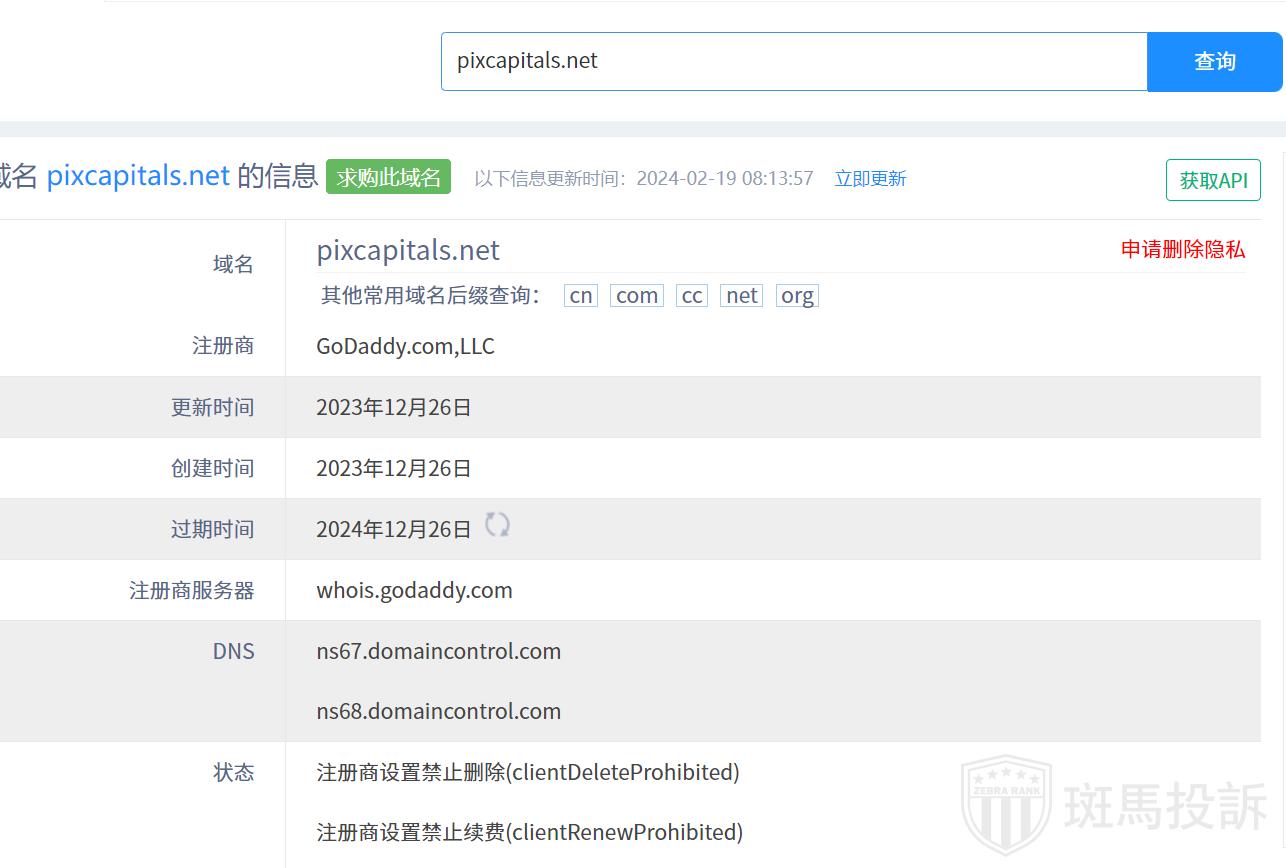The height and width of the screenshot is (868, 1286).
Task: Click the domain search input field
Action: click(x=793, y=61)
